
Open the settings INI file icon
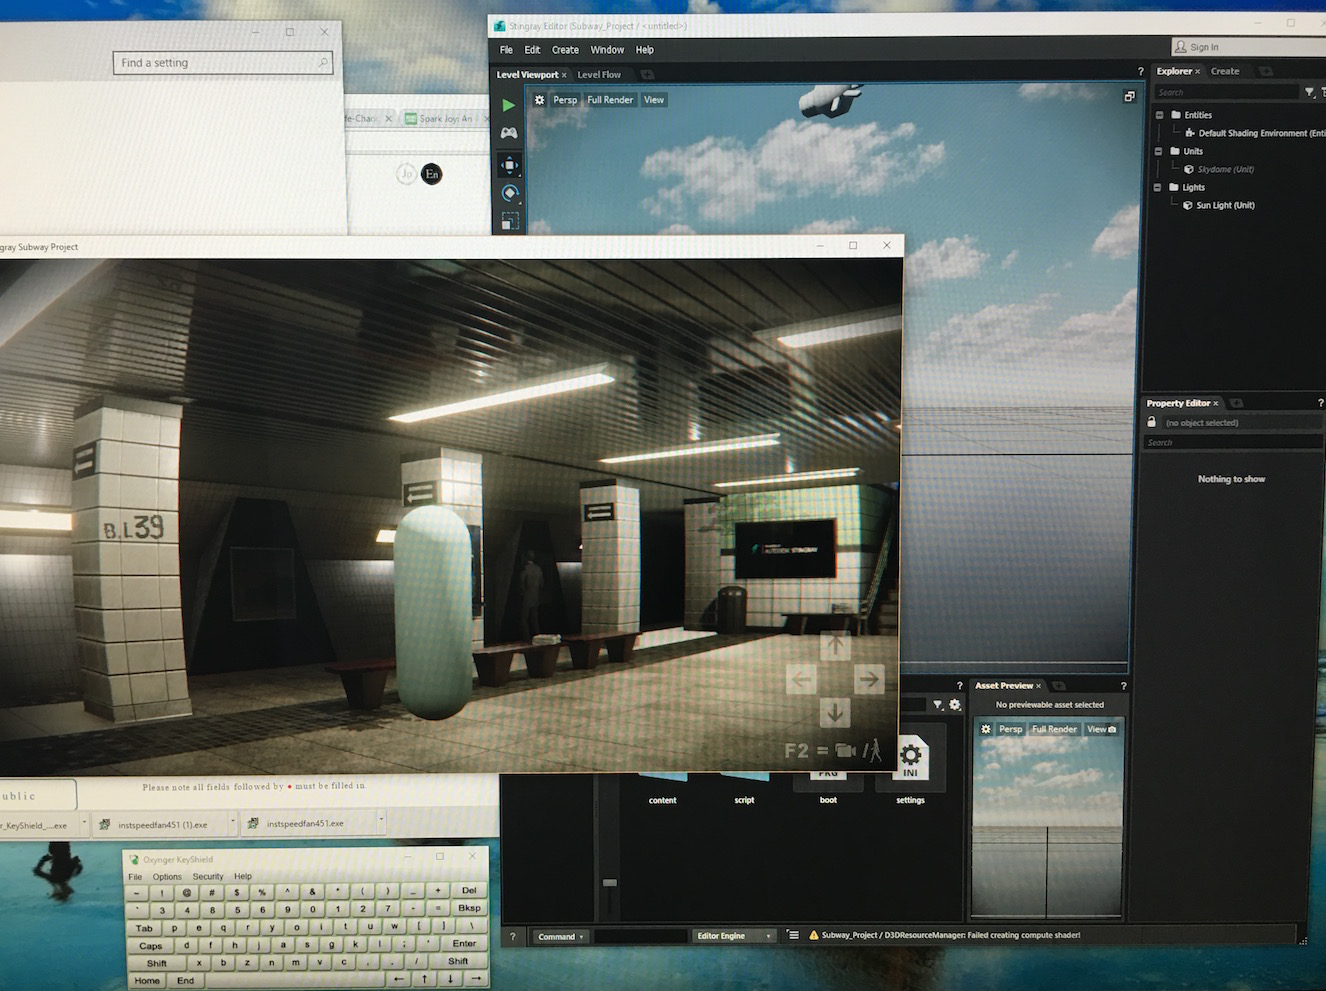tap(910, 759)
